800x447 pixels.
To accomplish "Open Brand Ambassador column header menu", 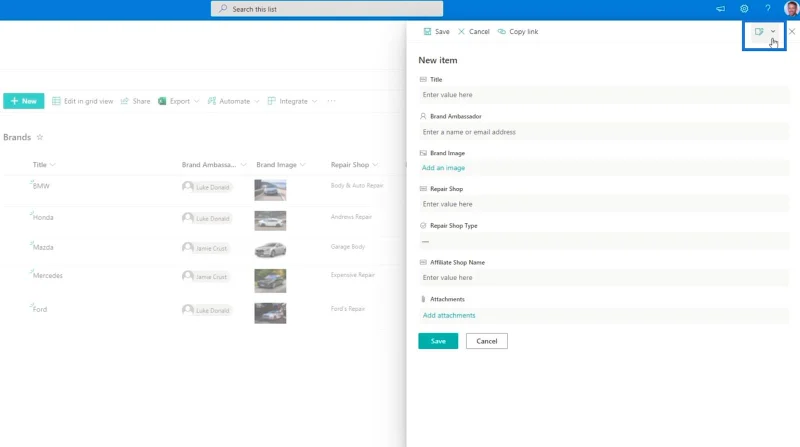I will 214,165.
